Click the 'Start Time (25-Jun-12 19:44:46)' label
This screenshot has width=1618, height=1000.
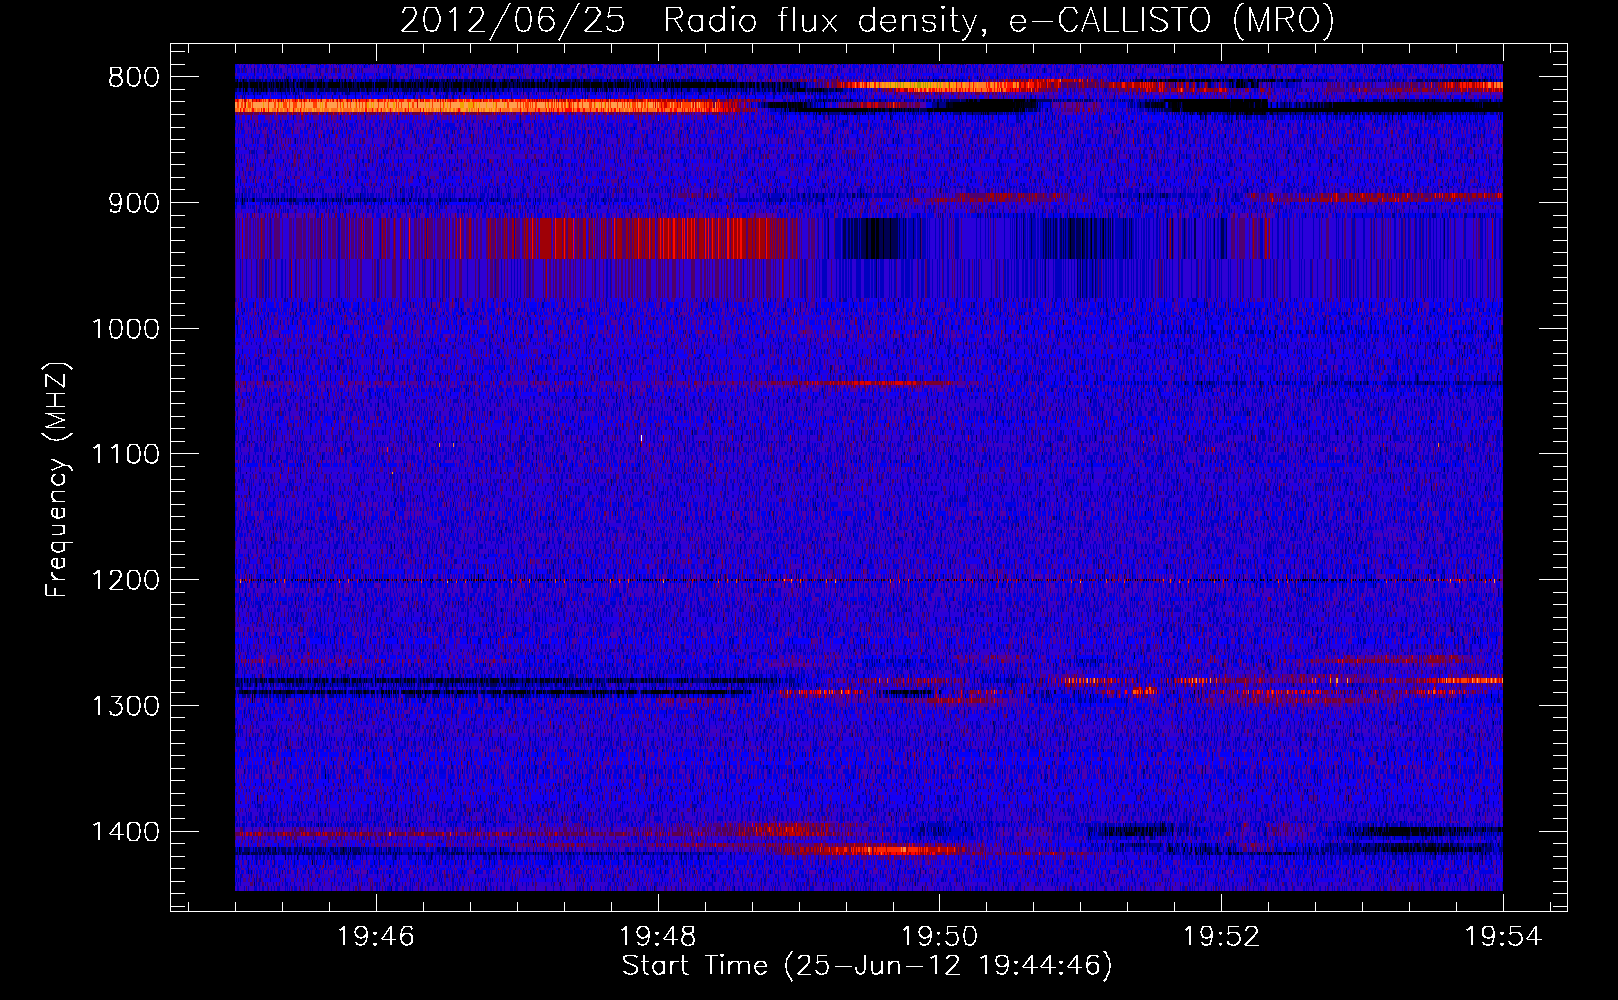(x=867, y=966)
